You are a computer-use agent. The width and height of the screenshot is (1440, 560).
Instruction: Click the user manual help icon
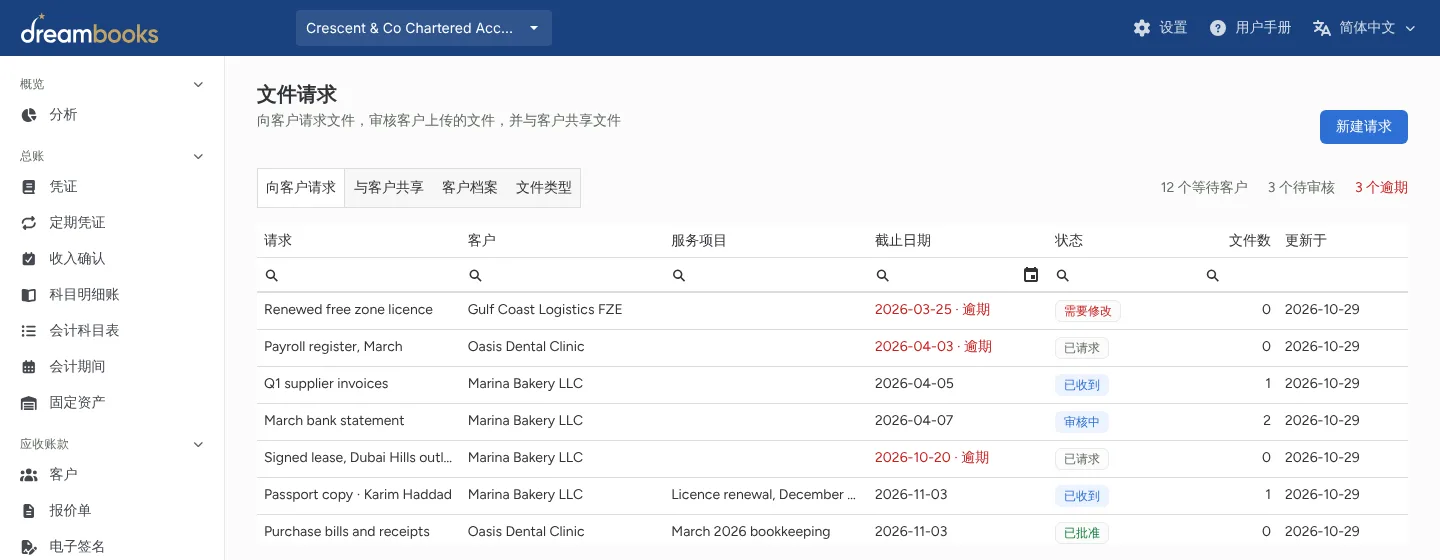[x=1218, y=28]
